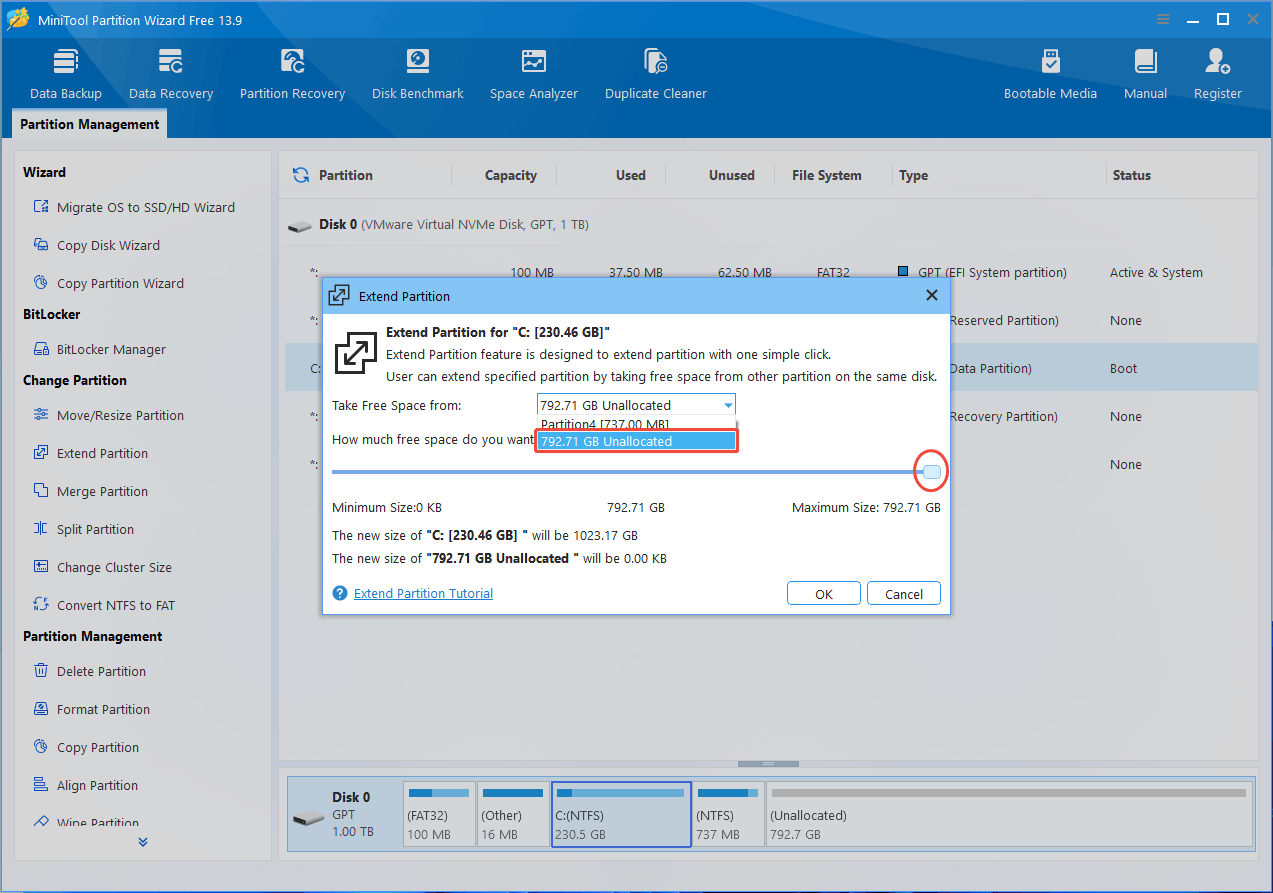Click the free space slider handle

932,472
